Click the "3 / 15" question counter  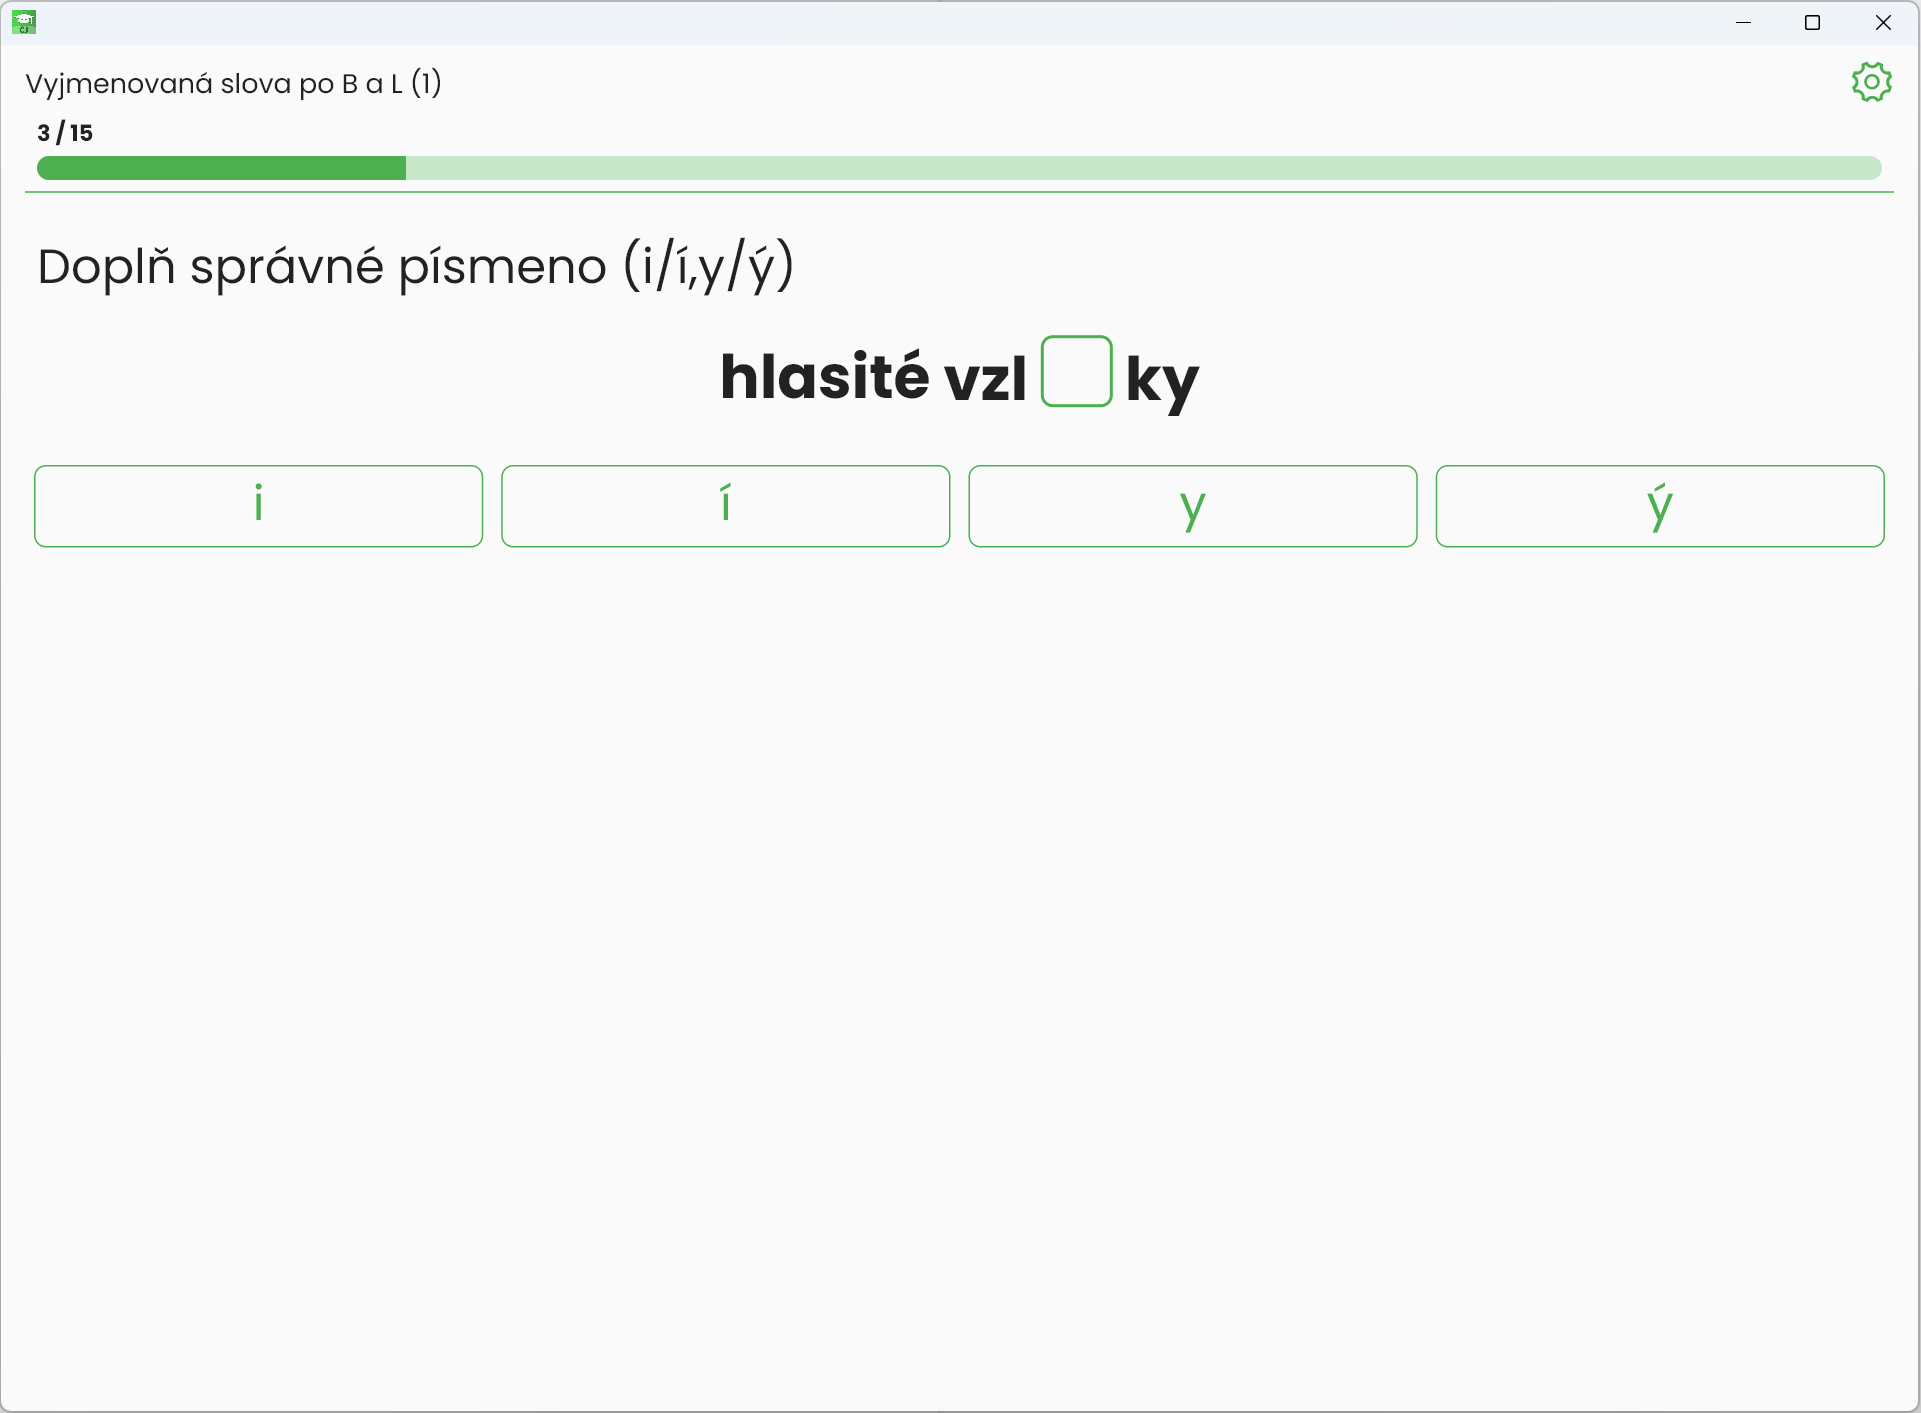65,133
